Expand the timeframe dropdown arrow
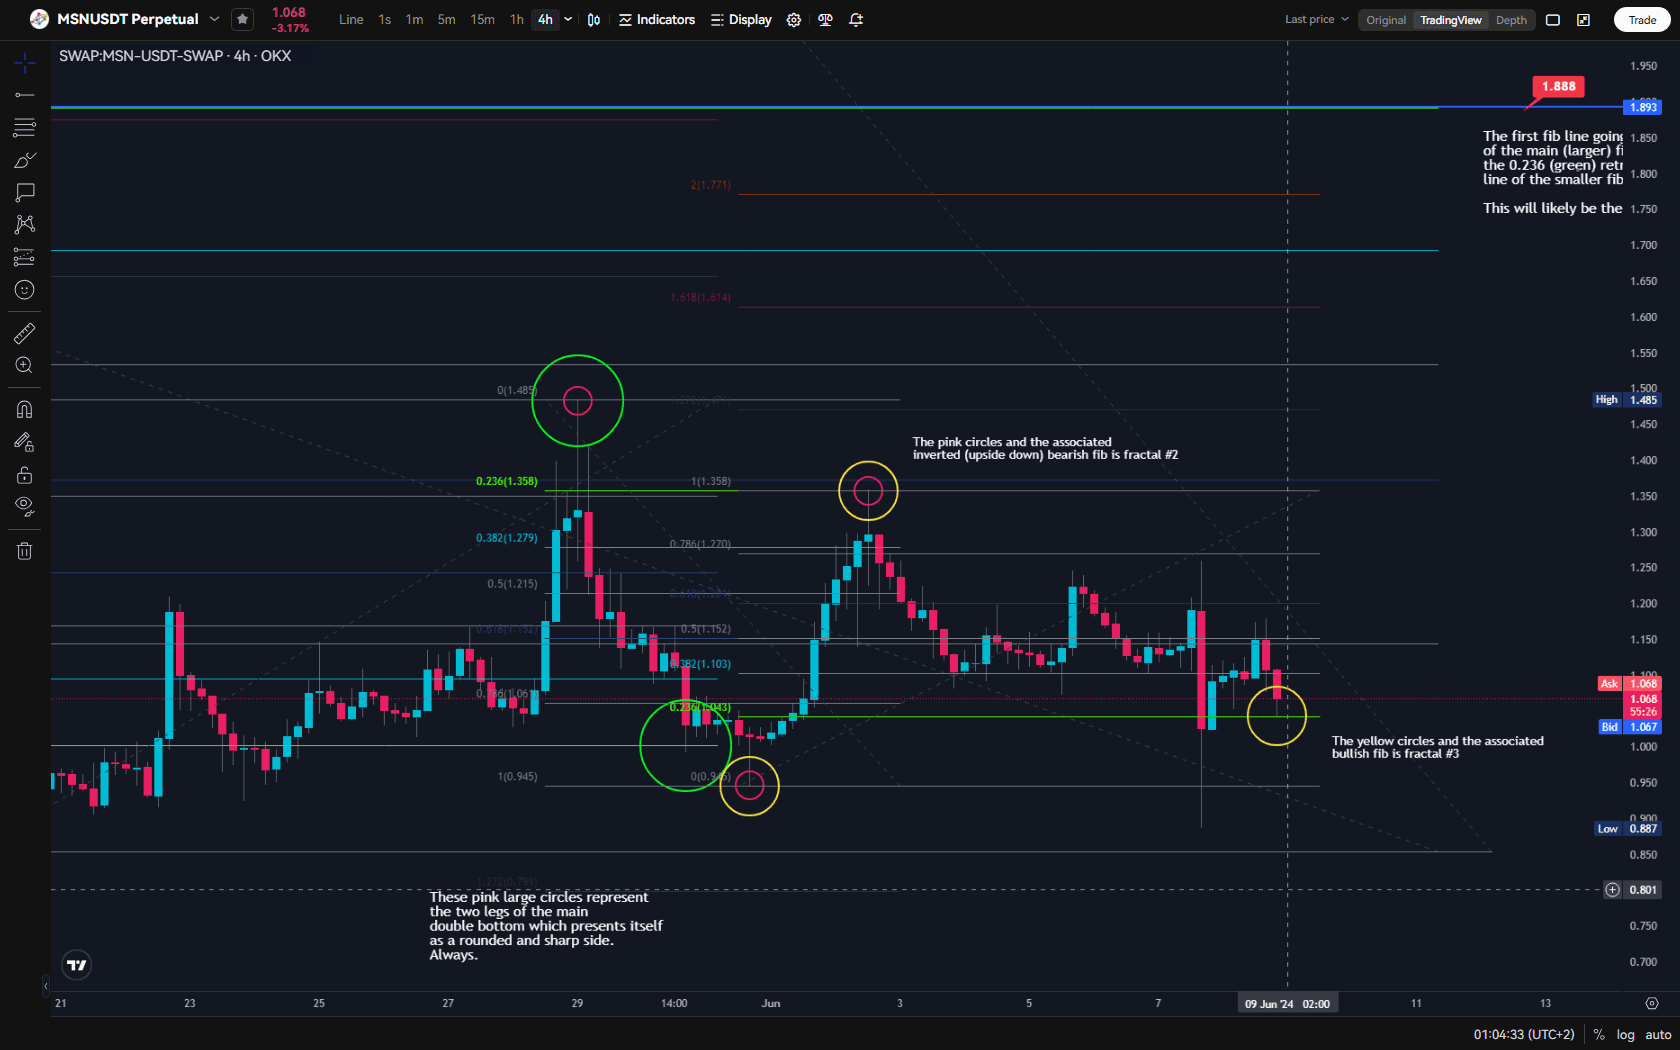Screen dimensions: 1680x1050 click(568, 20)
